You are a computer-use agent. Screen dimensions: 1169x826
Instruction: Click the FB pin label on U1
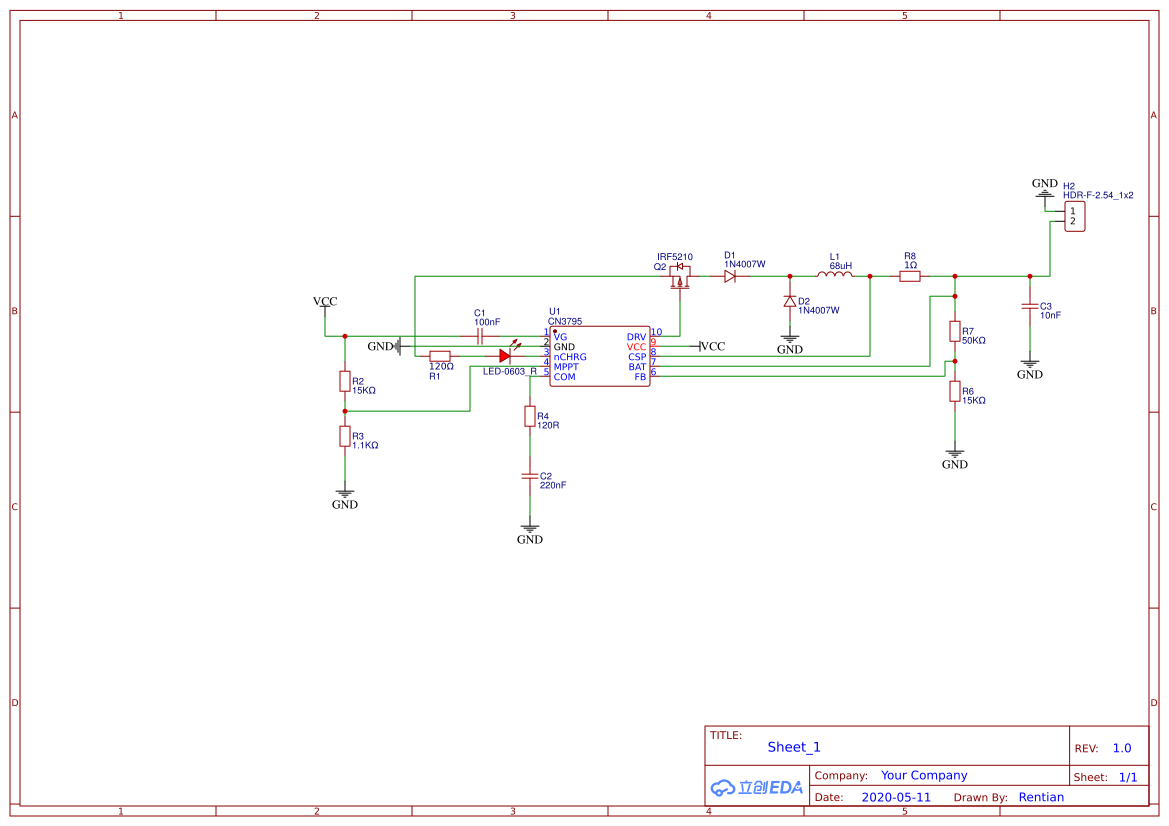[x=640, y=377]
